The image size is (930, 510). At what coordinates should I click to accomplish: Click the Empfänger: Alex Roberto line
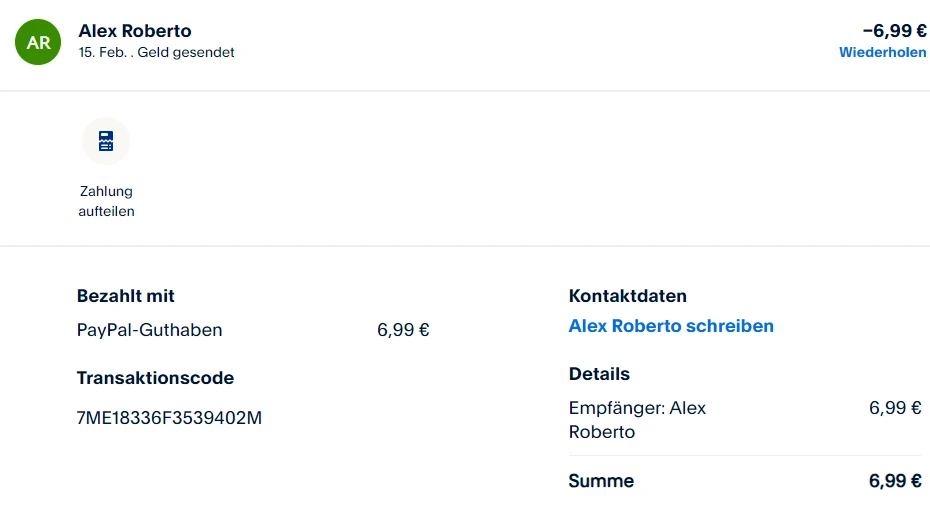(637, 420)
